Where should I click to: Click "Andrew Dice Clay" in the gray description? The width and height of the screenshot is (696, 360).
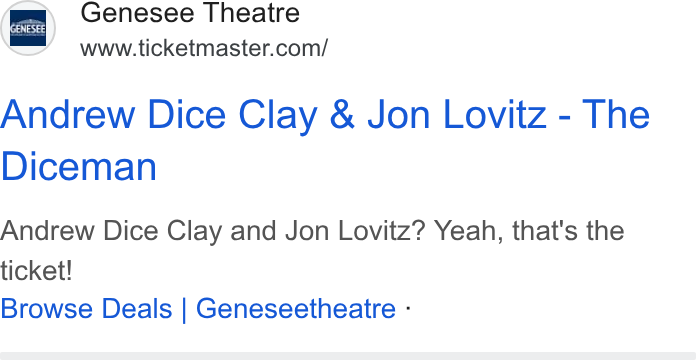[111, 232]
